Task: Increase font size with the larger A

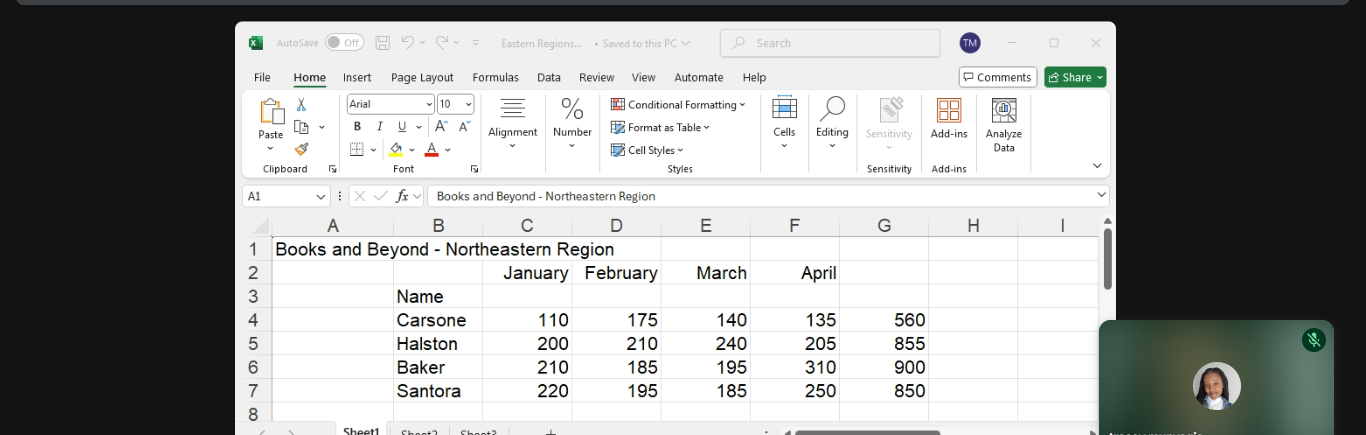Action: (441, 127)
